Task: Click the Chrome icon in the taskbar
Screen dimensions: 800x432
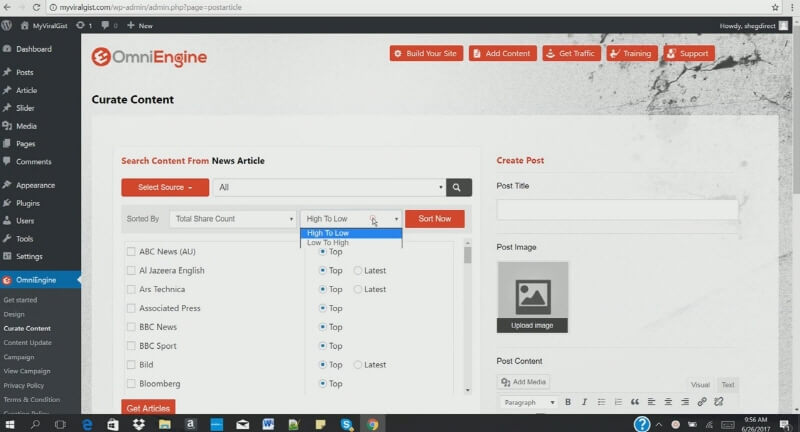Action: click(372, 424)
